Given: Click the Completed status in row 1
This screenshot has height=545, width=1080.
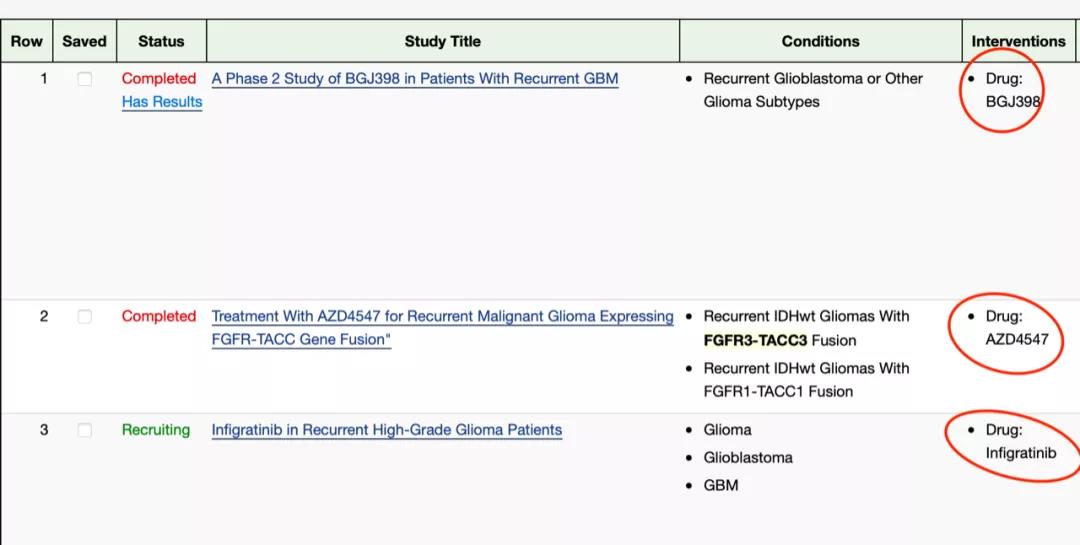Looking at the screenshot, I should point(159,79).
